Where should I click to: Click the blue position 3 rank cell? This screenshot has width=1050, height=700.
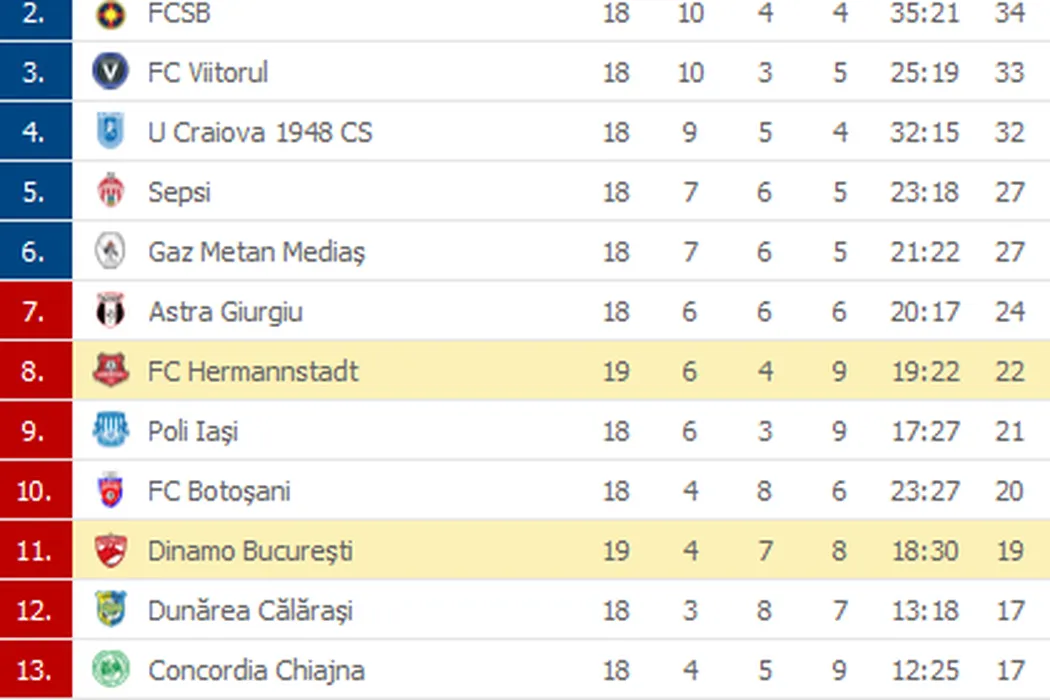coord(34,72)
